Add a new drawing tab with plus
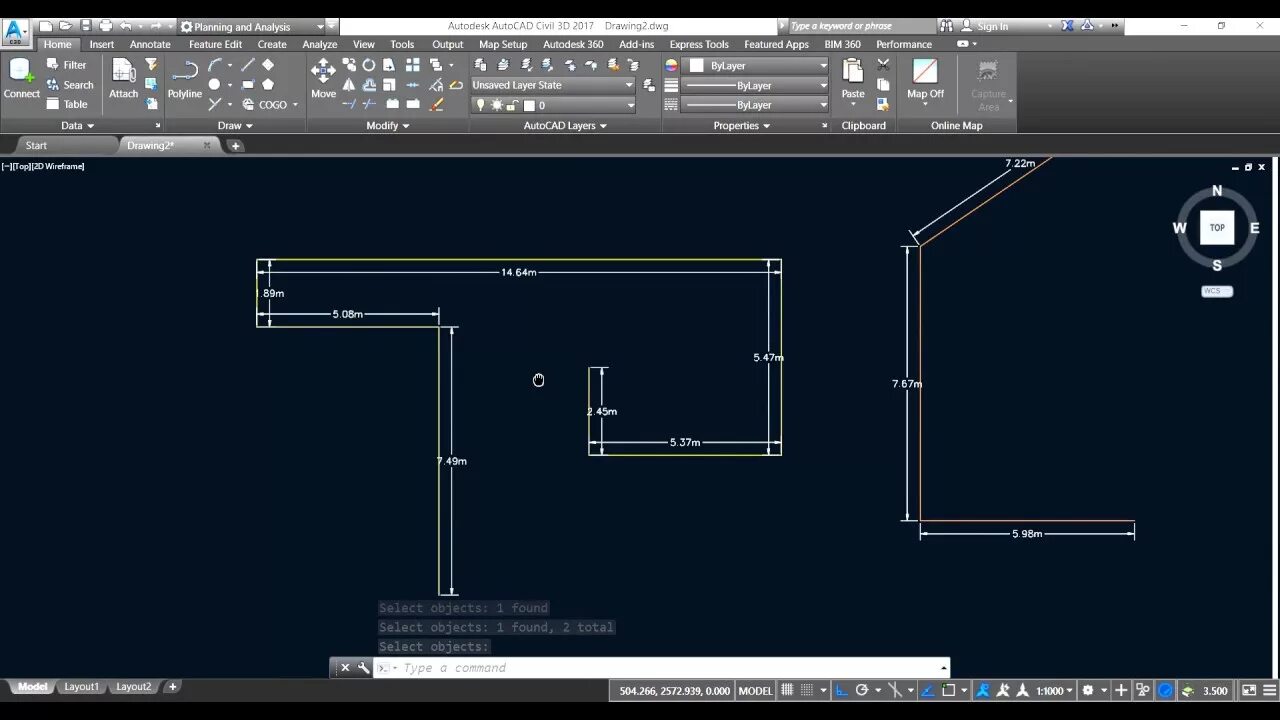 tap(236, 145)
